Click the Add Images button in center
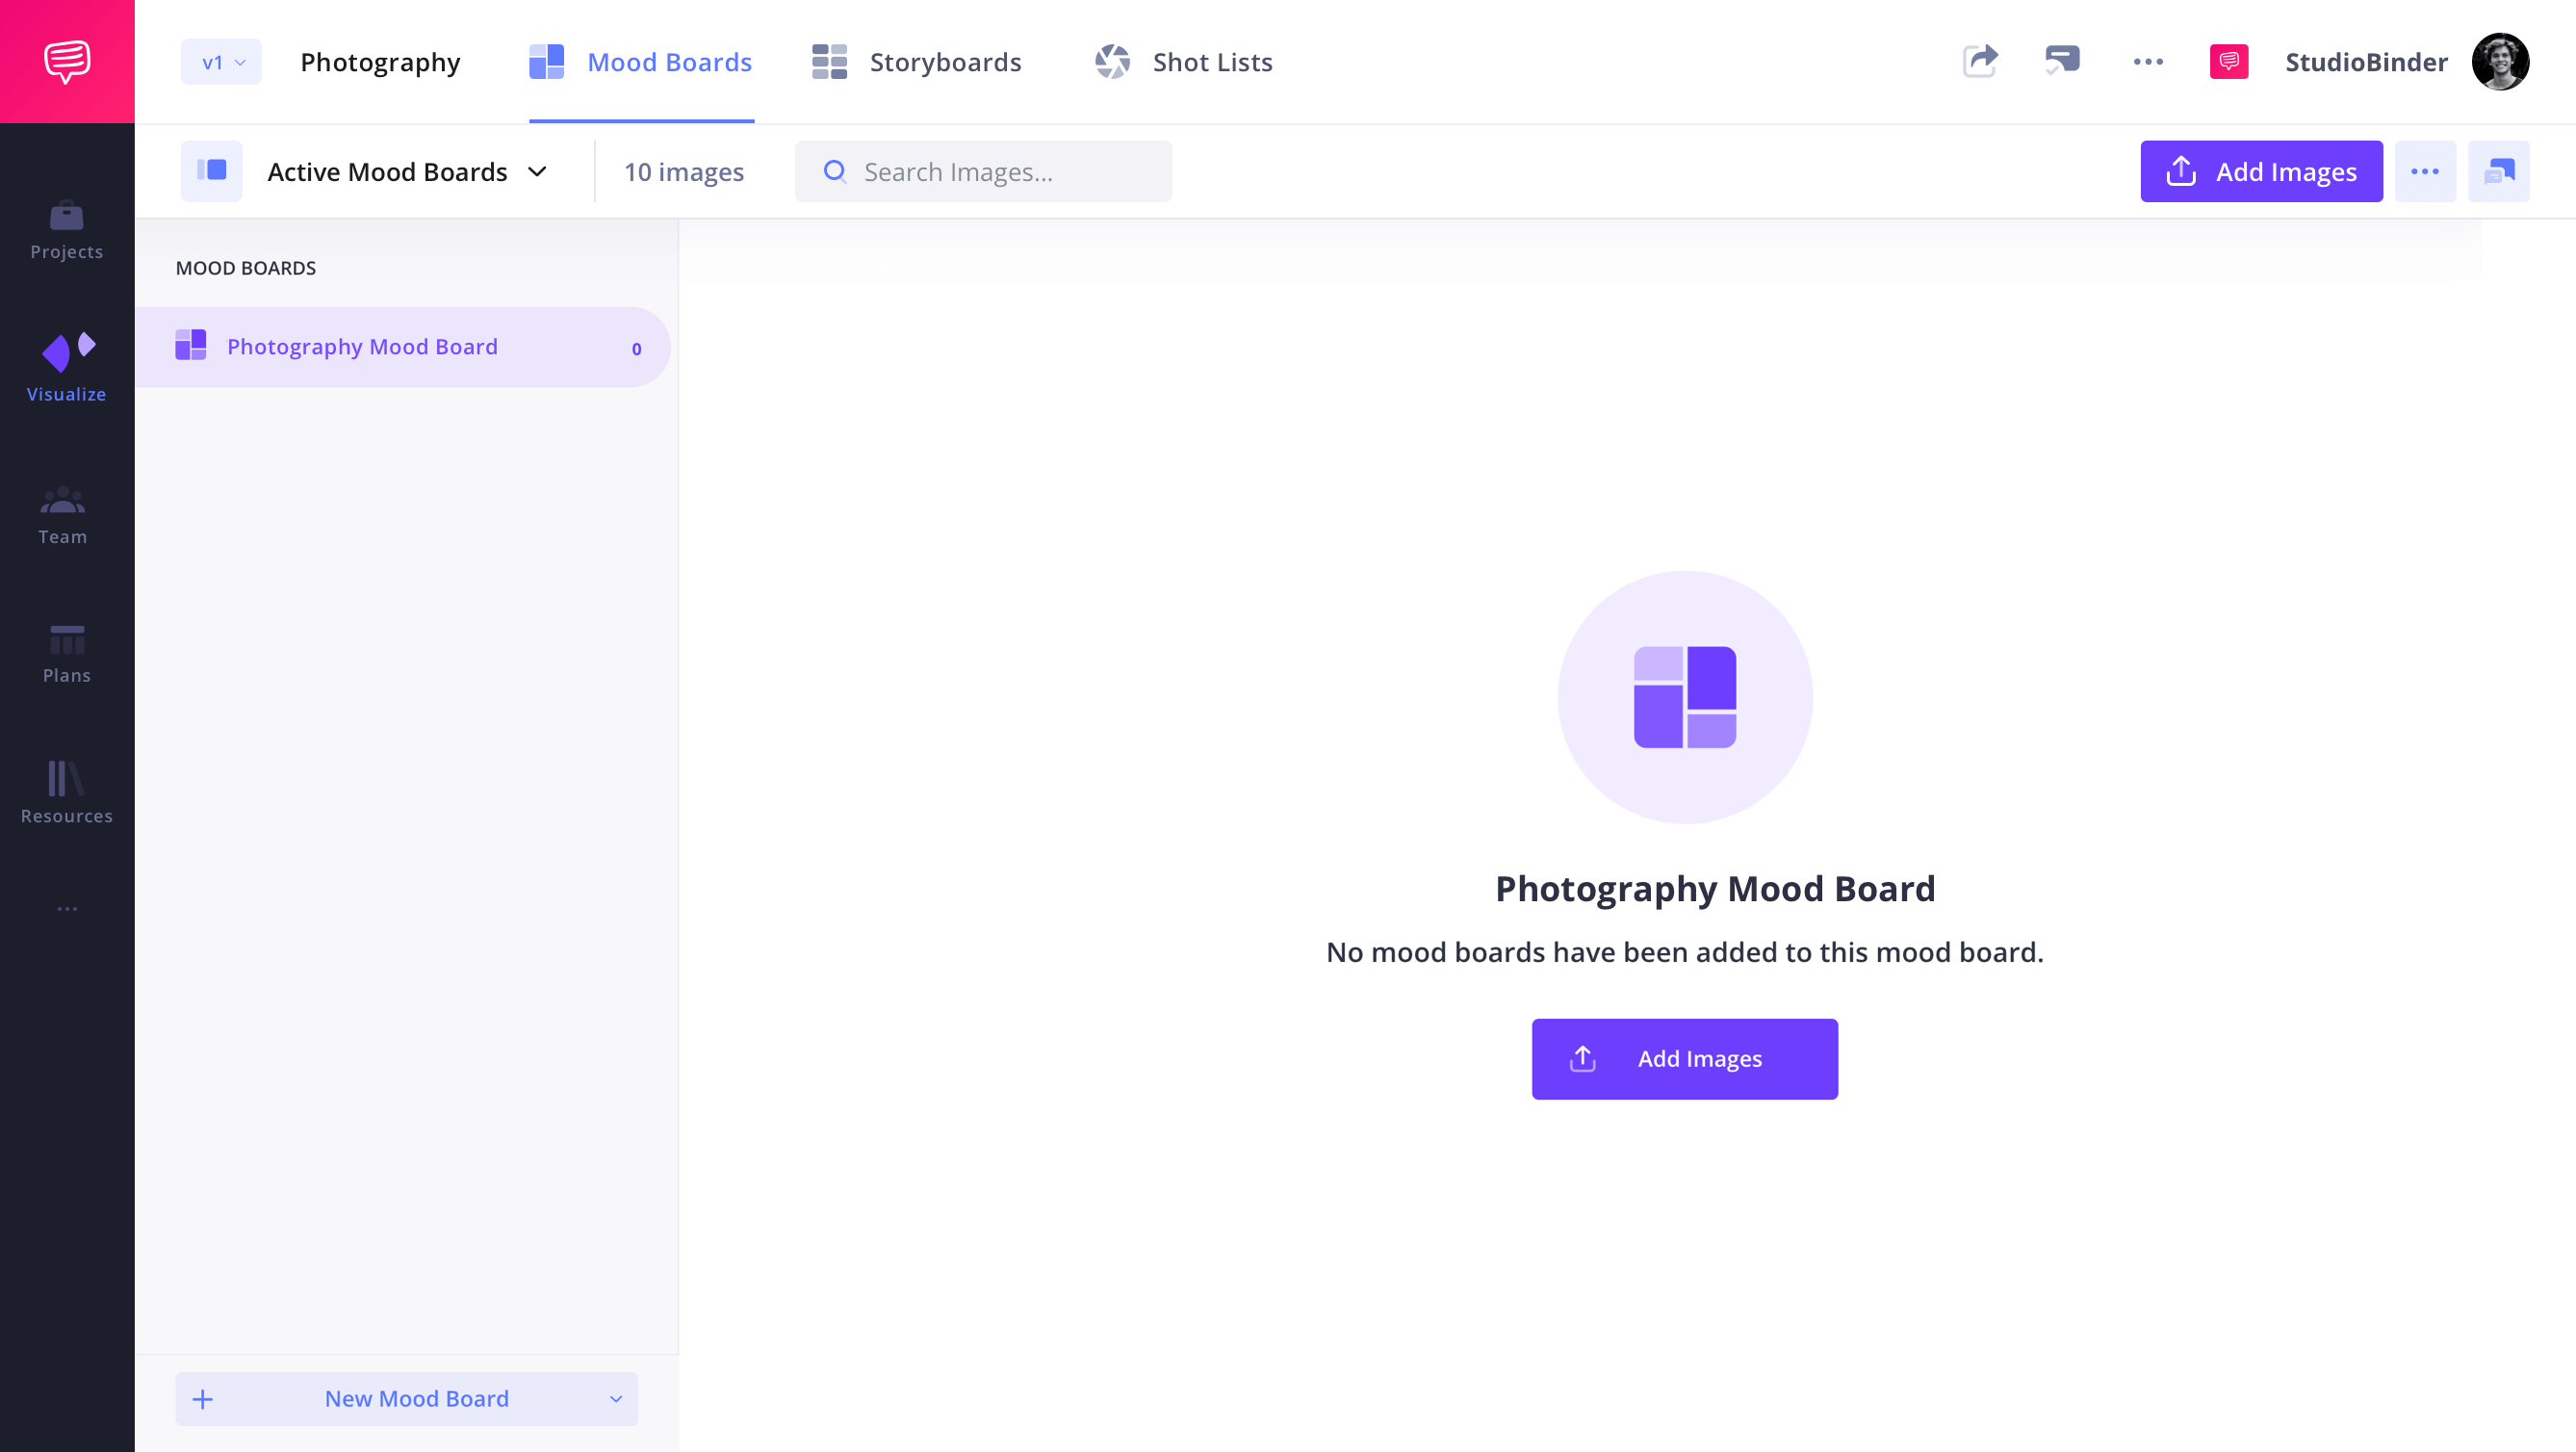Image resolution: width=2576 pixels, height=1452 pixels. (x=1685, y=1059)
